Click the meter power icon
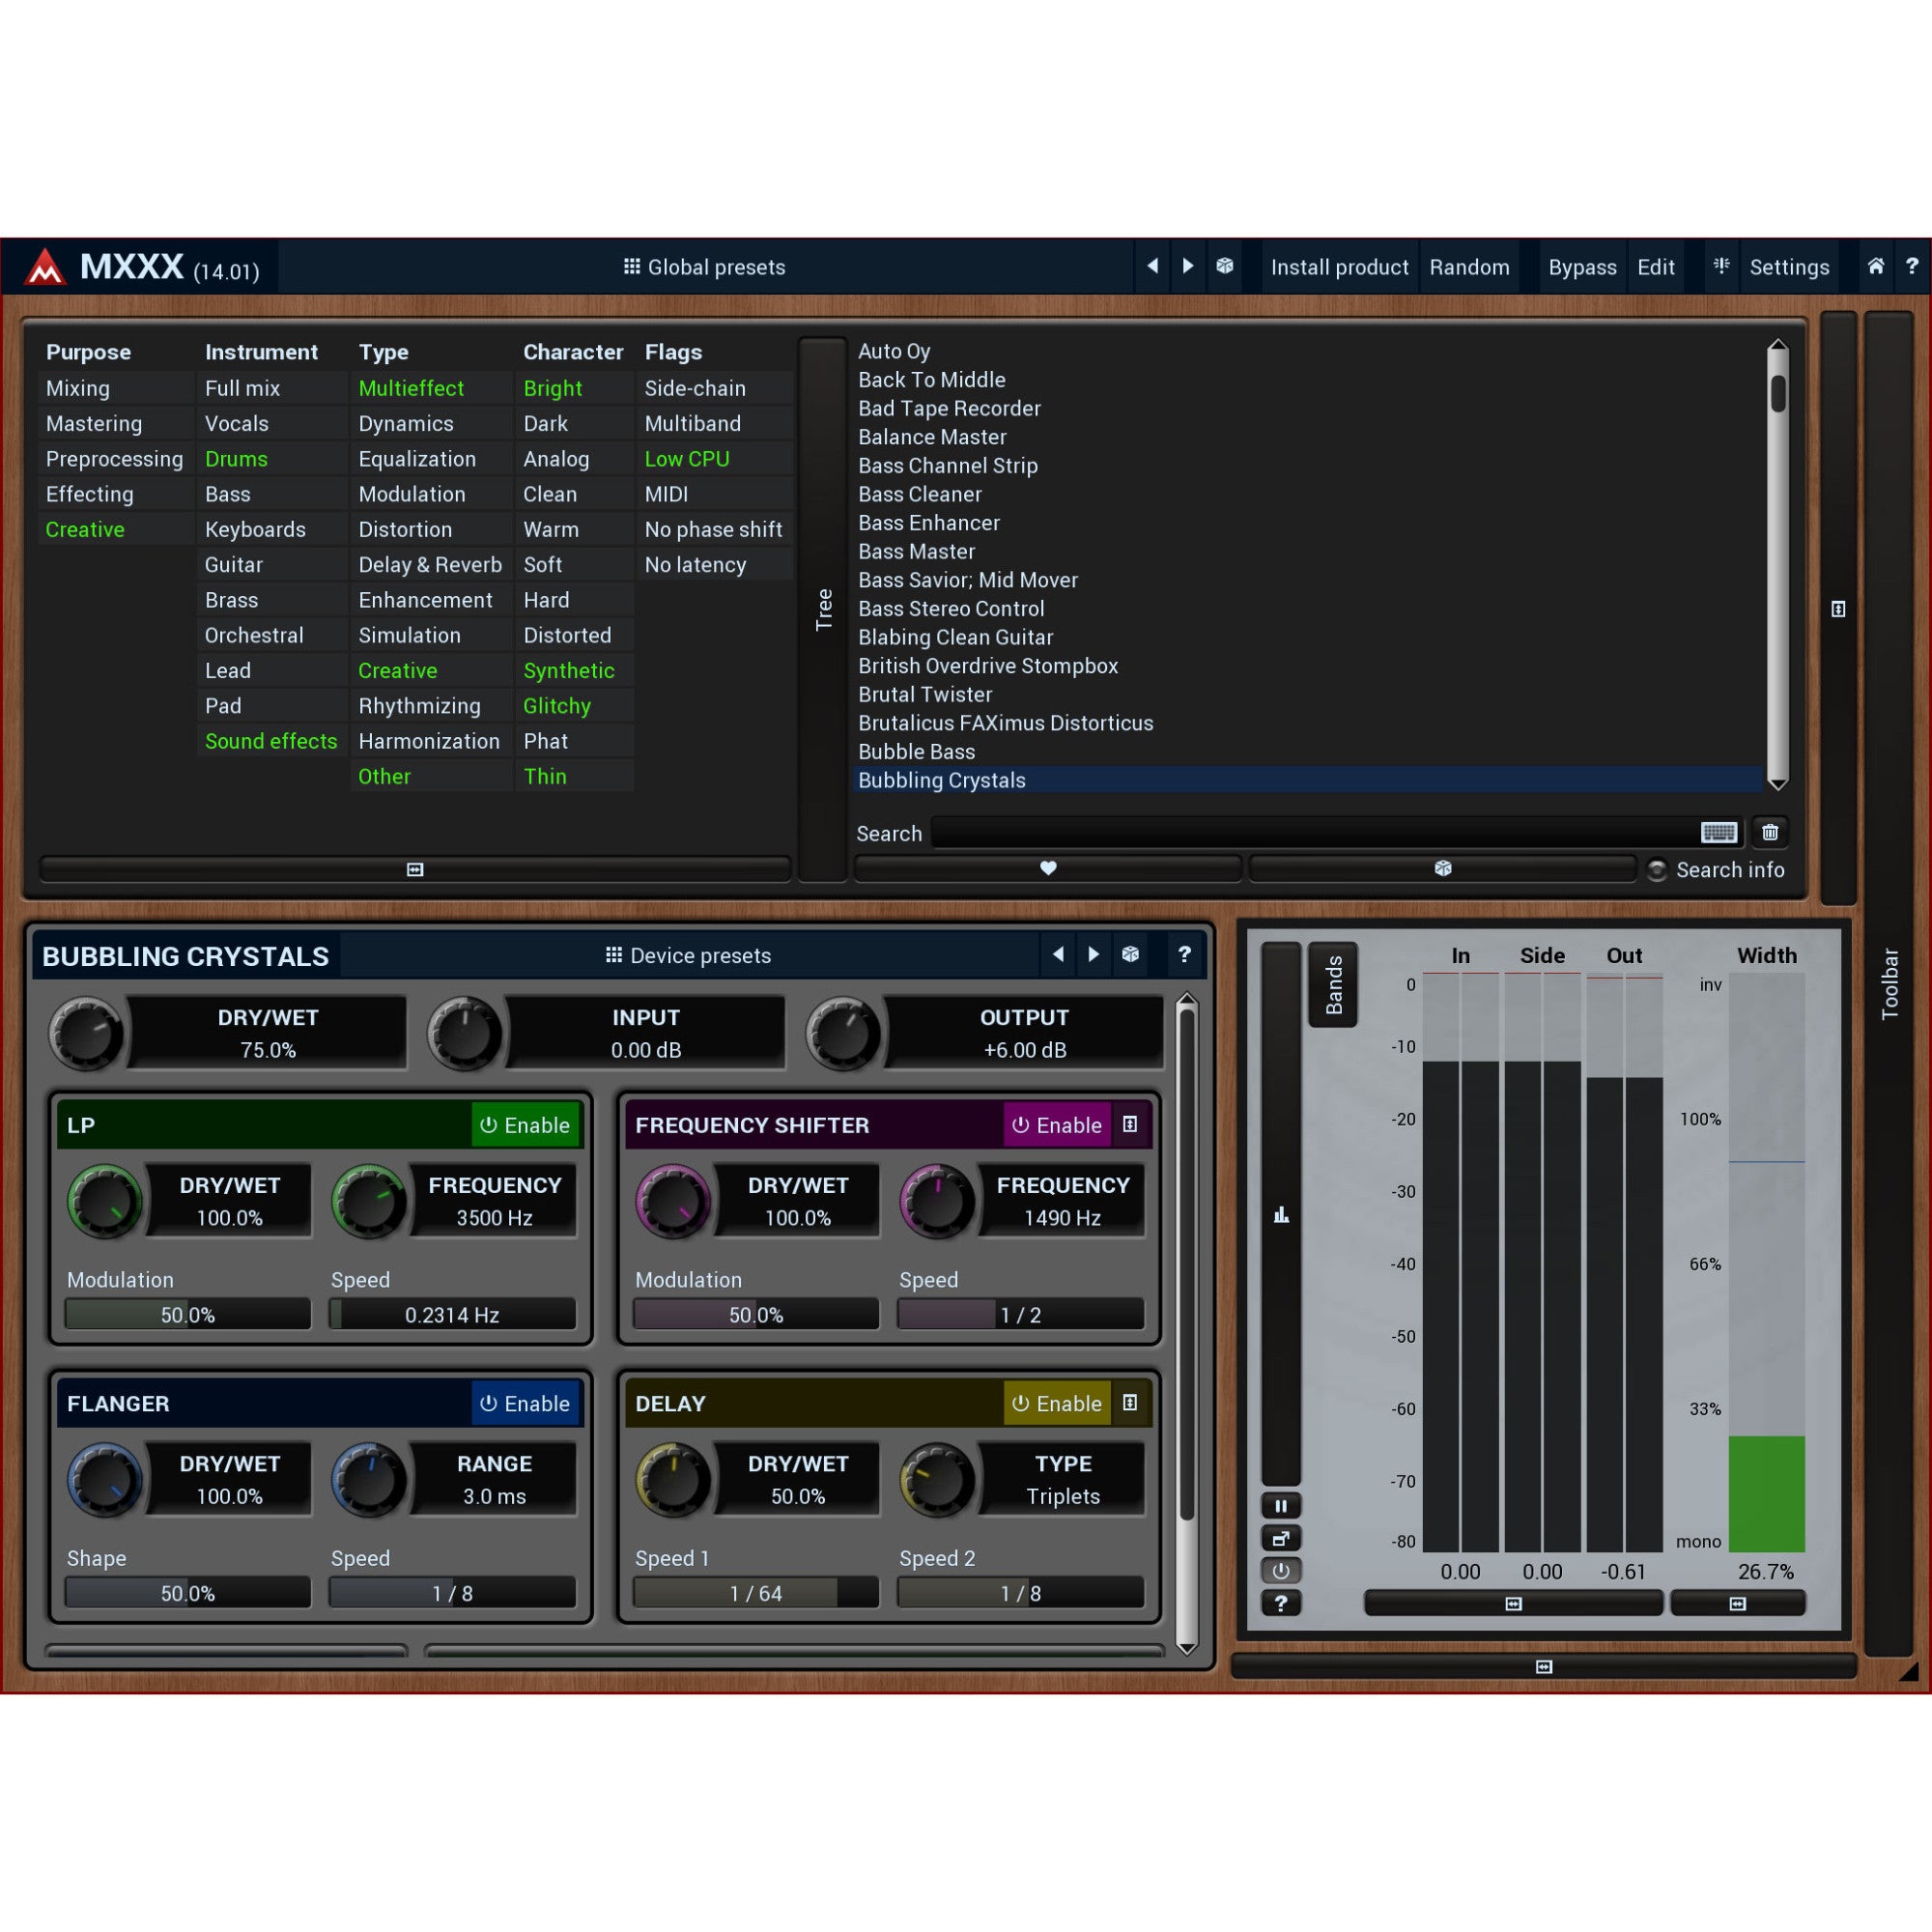Screen dimensions: 1932x1932 coord(1280,1570)
